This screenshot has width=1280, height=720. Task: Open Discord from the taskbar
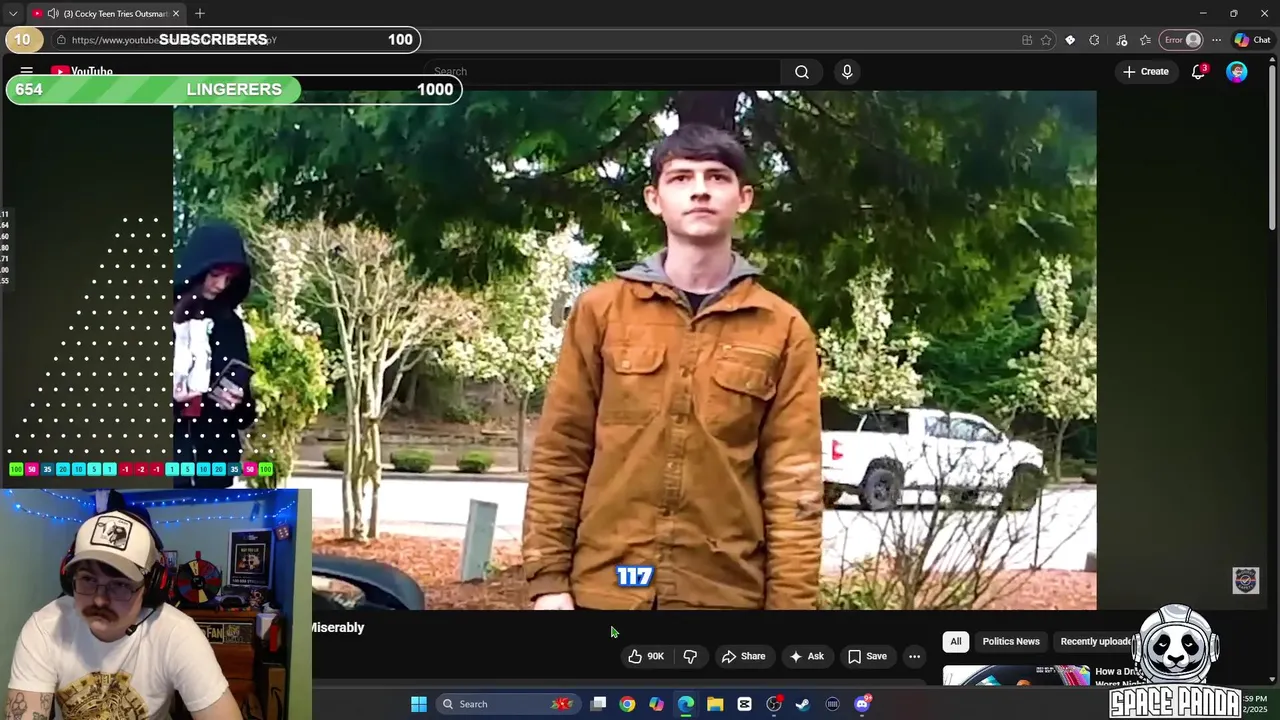[x=863, y=704]
